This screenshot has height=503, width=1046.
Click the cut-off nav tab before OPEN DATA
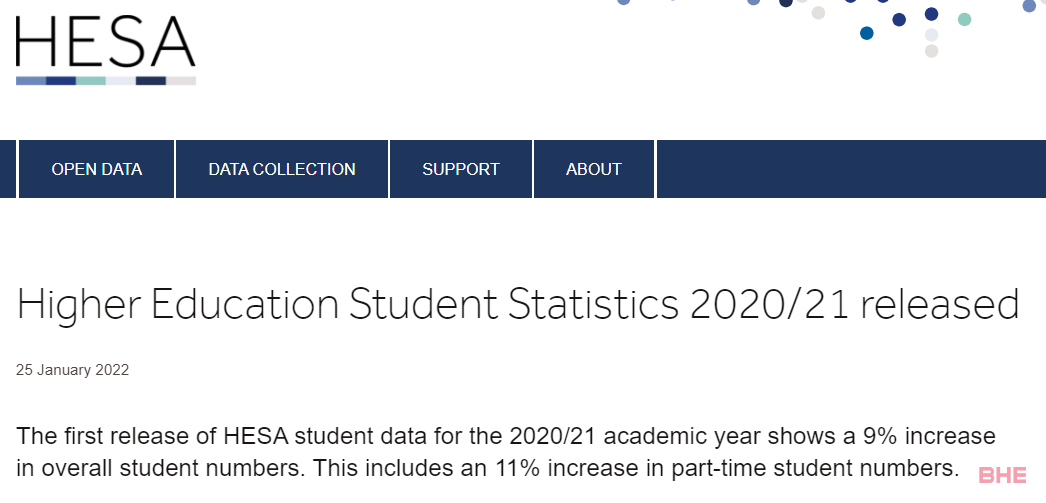coord(7,169)
